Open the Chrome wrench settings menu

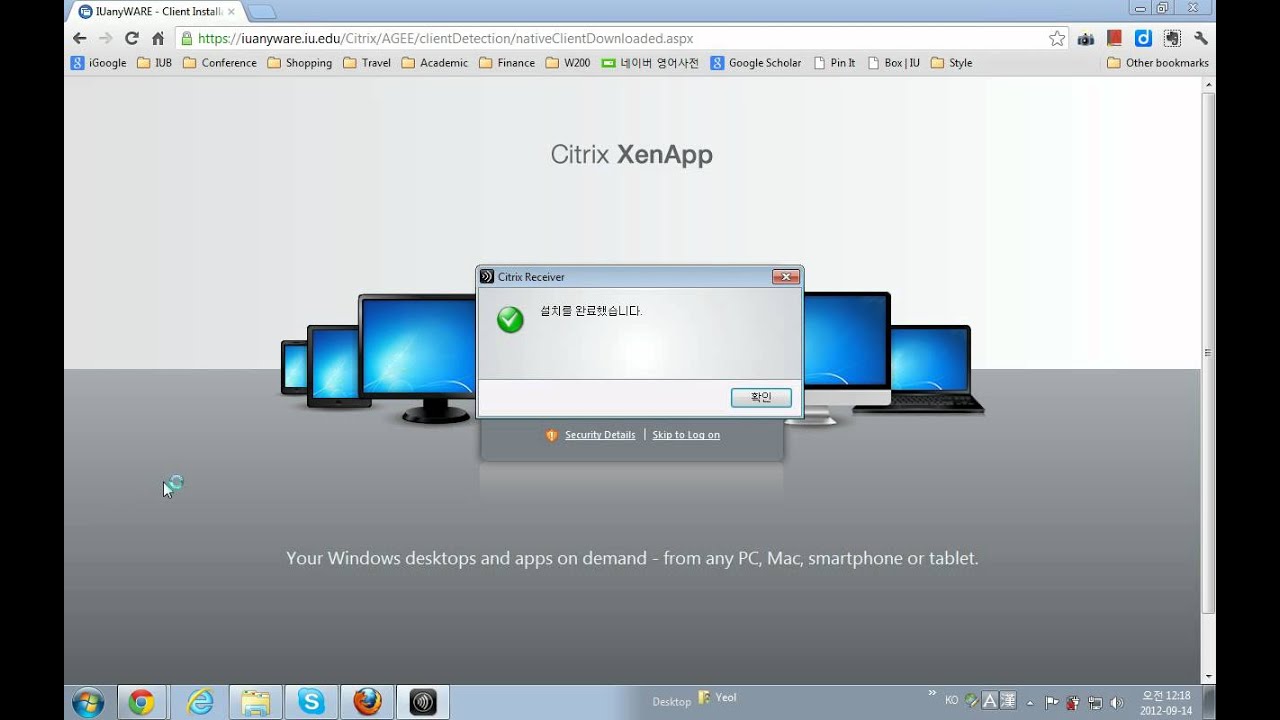pos(1201,38)
